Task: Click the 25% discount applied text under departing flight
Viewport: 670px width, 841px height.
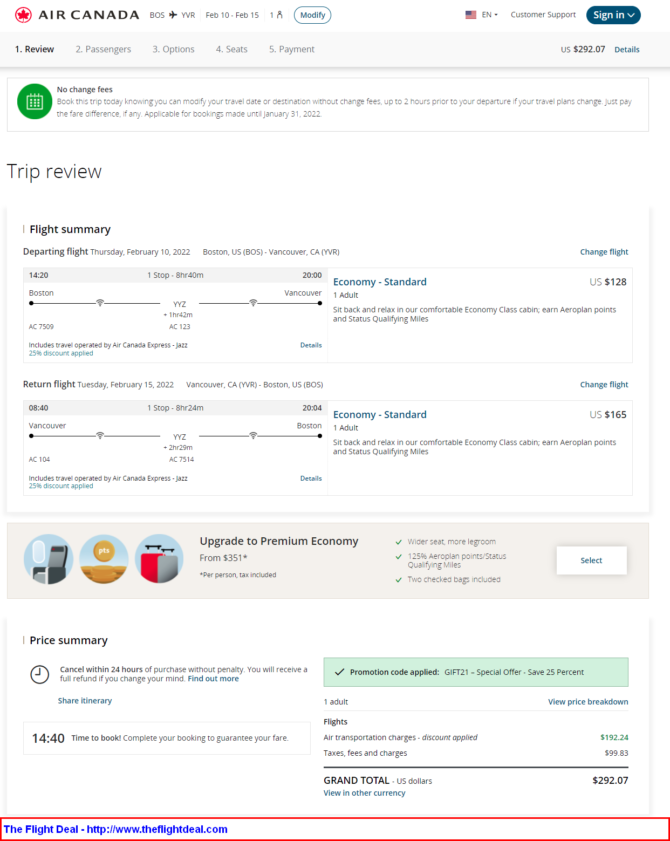Action: pos(61,353)
